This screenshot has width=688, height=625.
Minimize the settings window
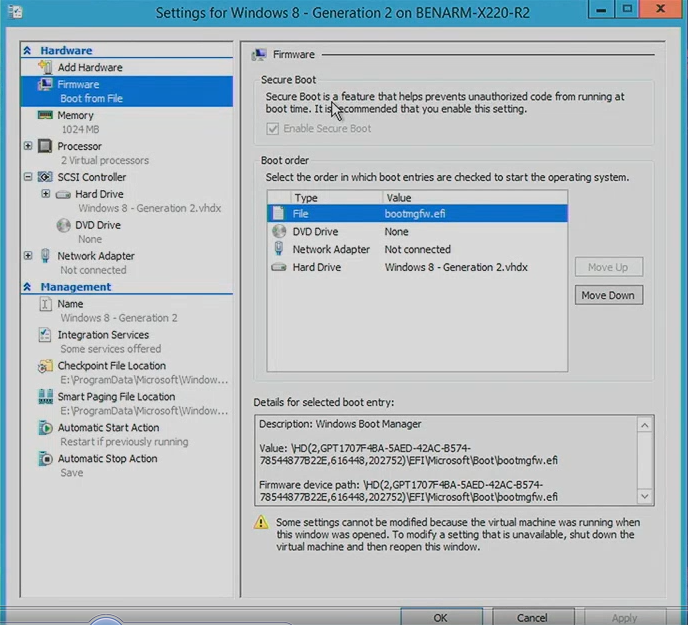point(601,9)
